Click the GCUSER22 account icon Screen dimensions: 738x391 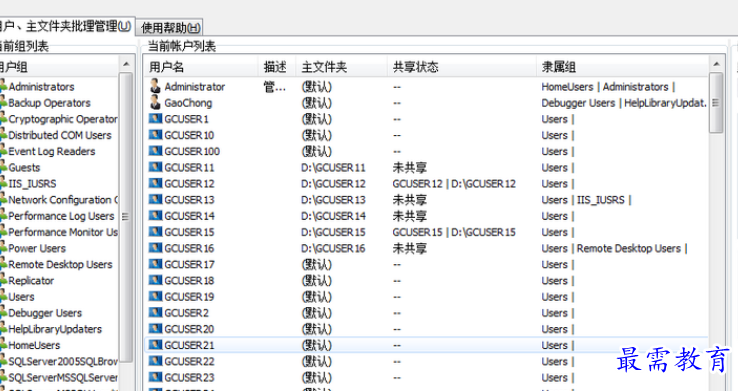pos(155,361)
